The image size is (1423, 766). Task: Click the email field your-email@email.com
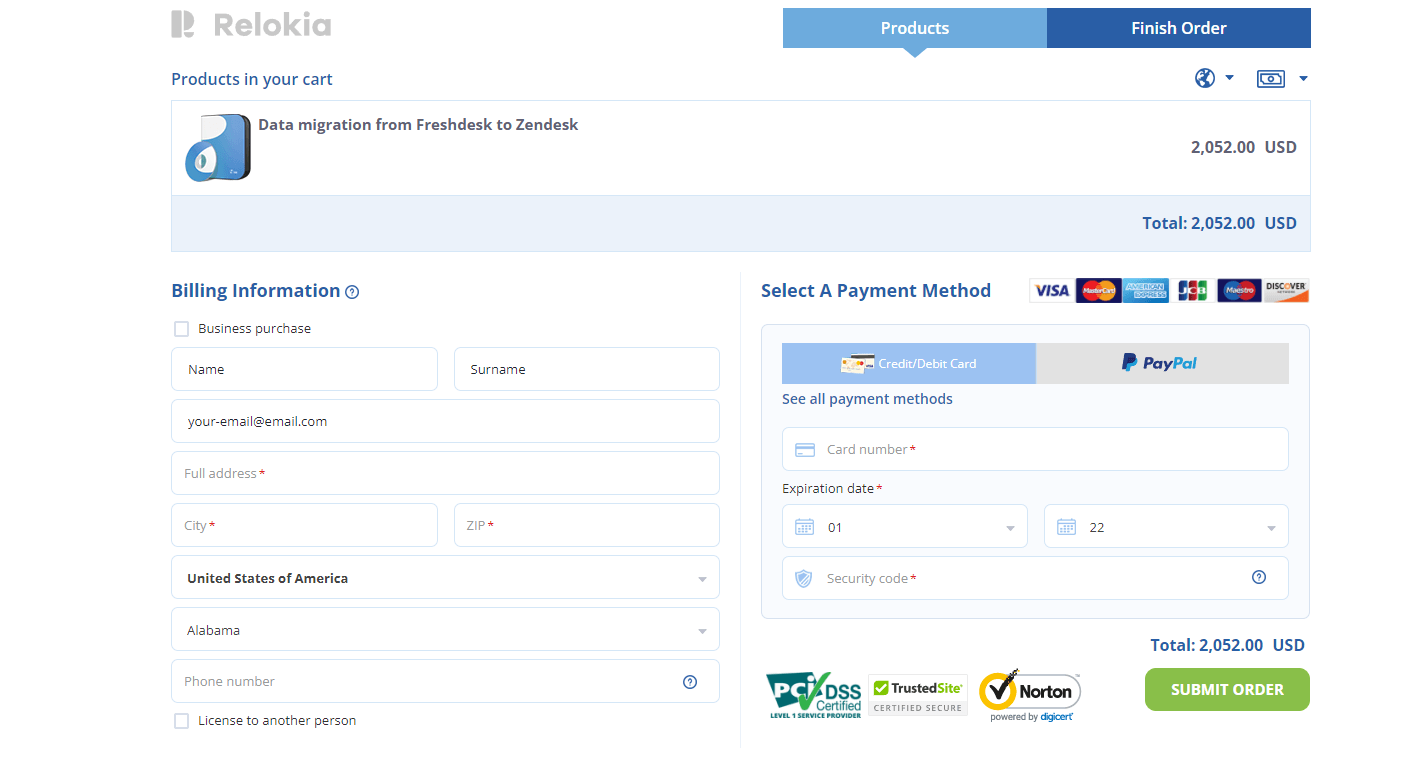click(445, 421)
